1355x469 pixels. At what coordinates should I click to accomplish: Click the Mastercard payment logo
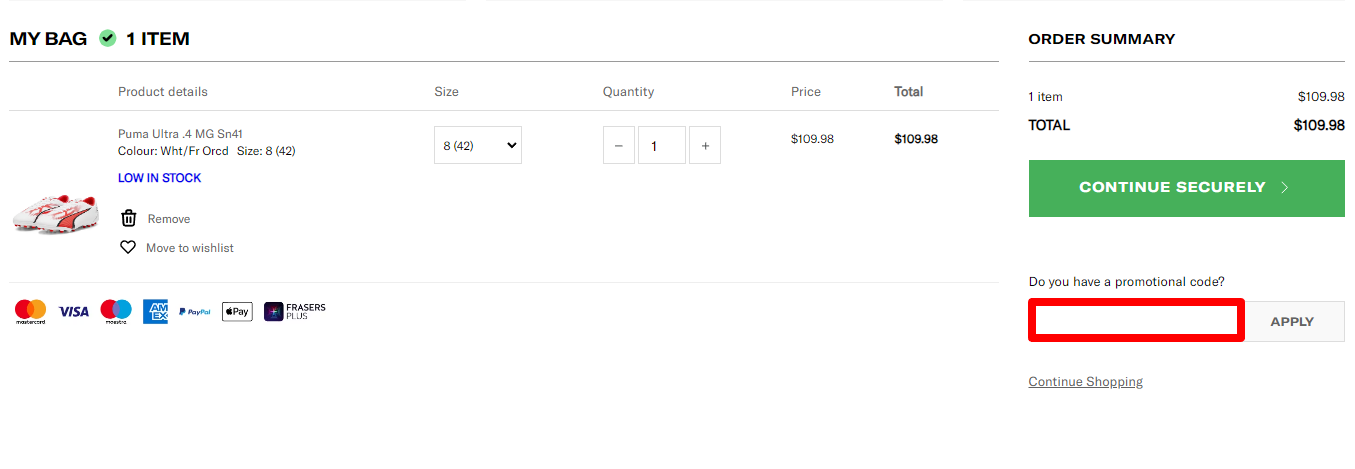pos(31,312)
